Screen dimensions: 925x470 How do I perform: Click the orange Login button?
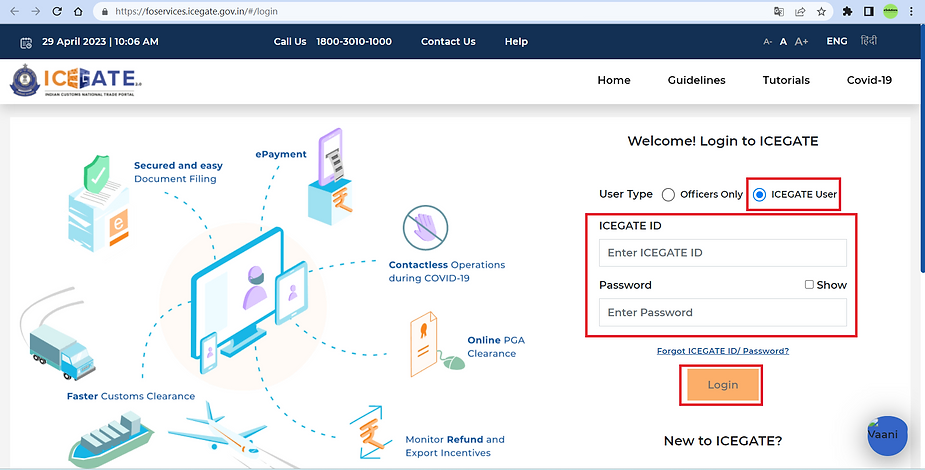723,385
